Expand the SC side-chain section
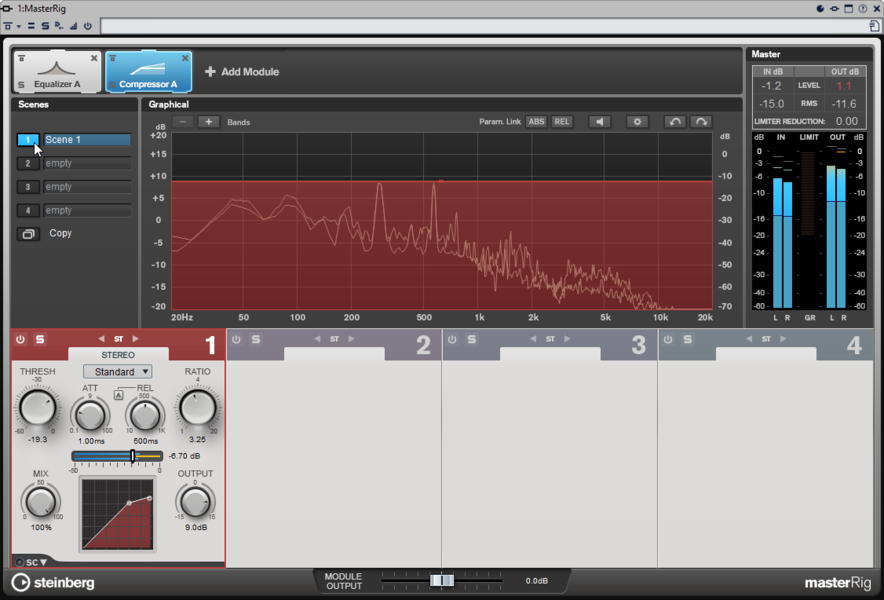The height and width of the screenshot is (600, 884). pos(37,562)
